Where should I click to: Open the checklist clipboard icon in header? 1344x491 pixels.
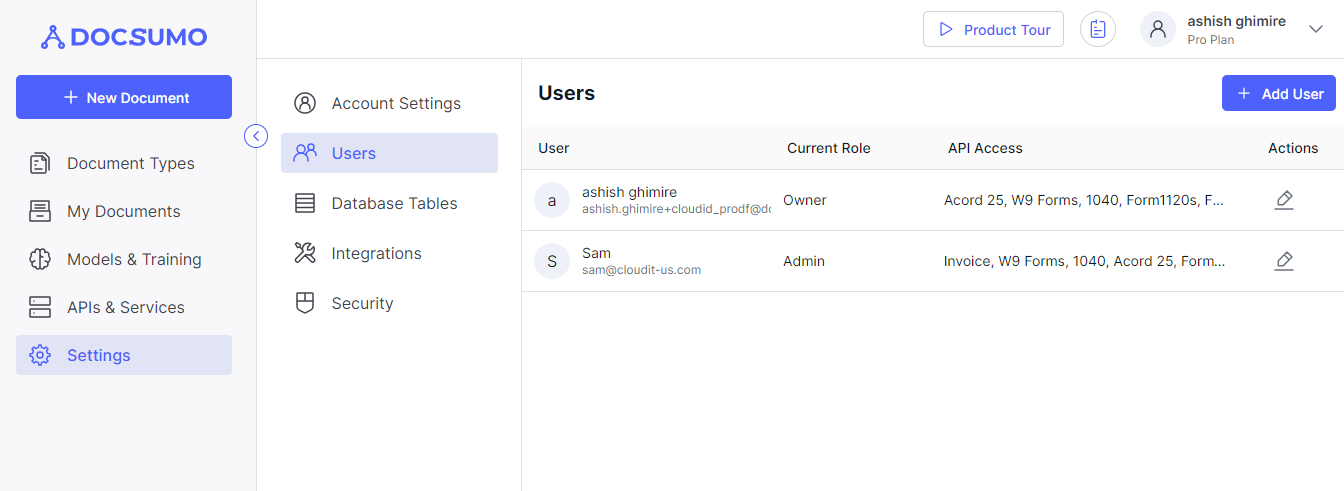pos(1098,30)
